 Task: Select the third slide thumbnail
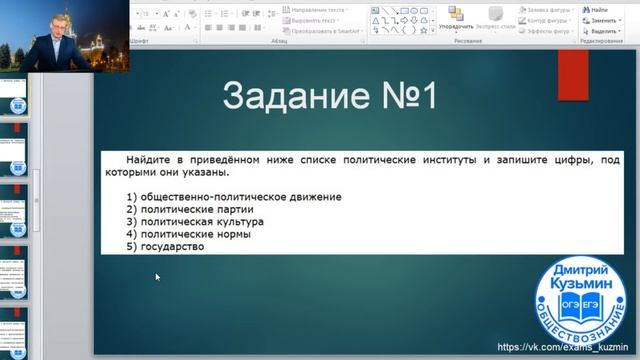pos(13,211)
